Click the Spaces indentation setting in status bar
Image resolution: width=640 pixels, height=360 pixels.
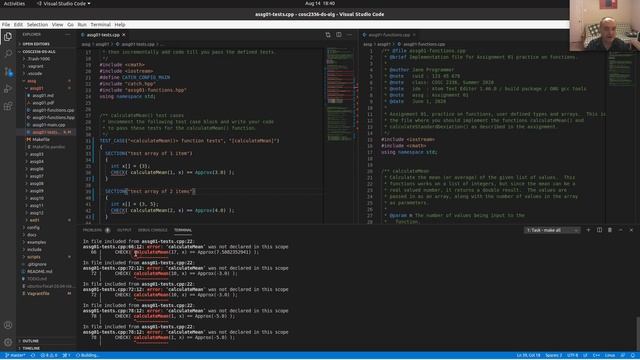coord(553,356)
